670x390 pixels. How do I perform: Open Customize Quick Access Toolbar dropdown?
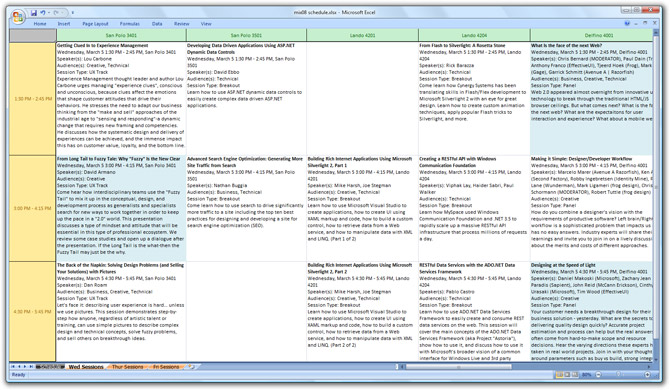[73, 13]
